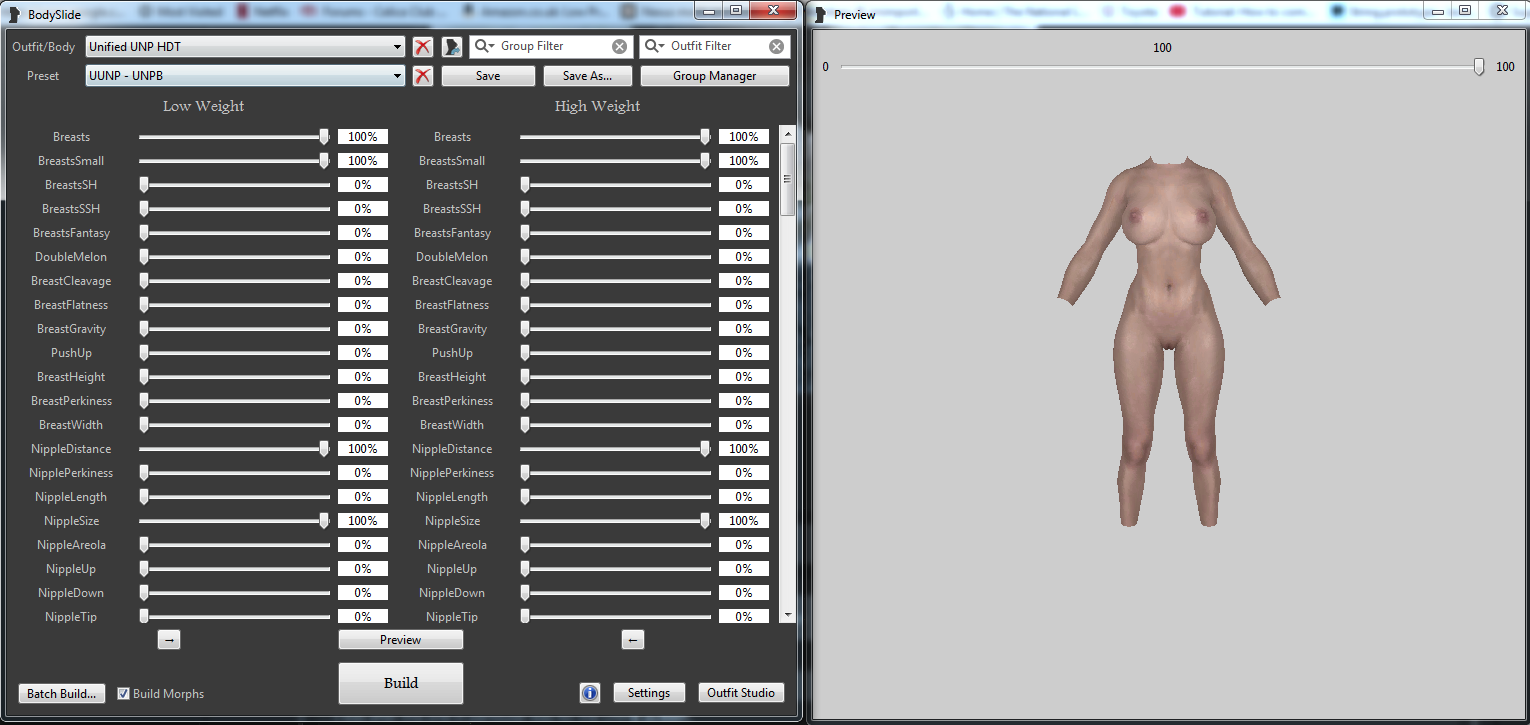This screenshot has height=725, width=1530.
Task: Click the Preview button
Action: (401, 640)
